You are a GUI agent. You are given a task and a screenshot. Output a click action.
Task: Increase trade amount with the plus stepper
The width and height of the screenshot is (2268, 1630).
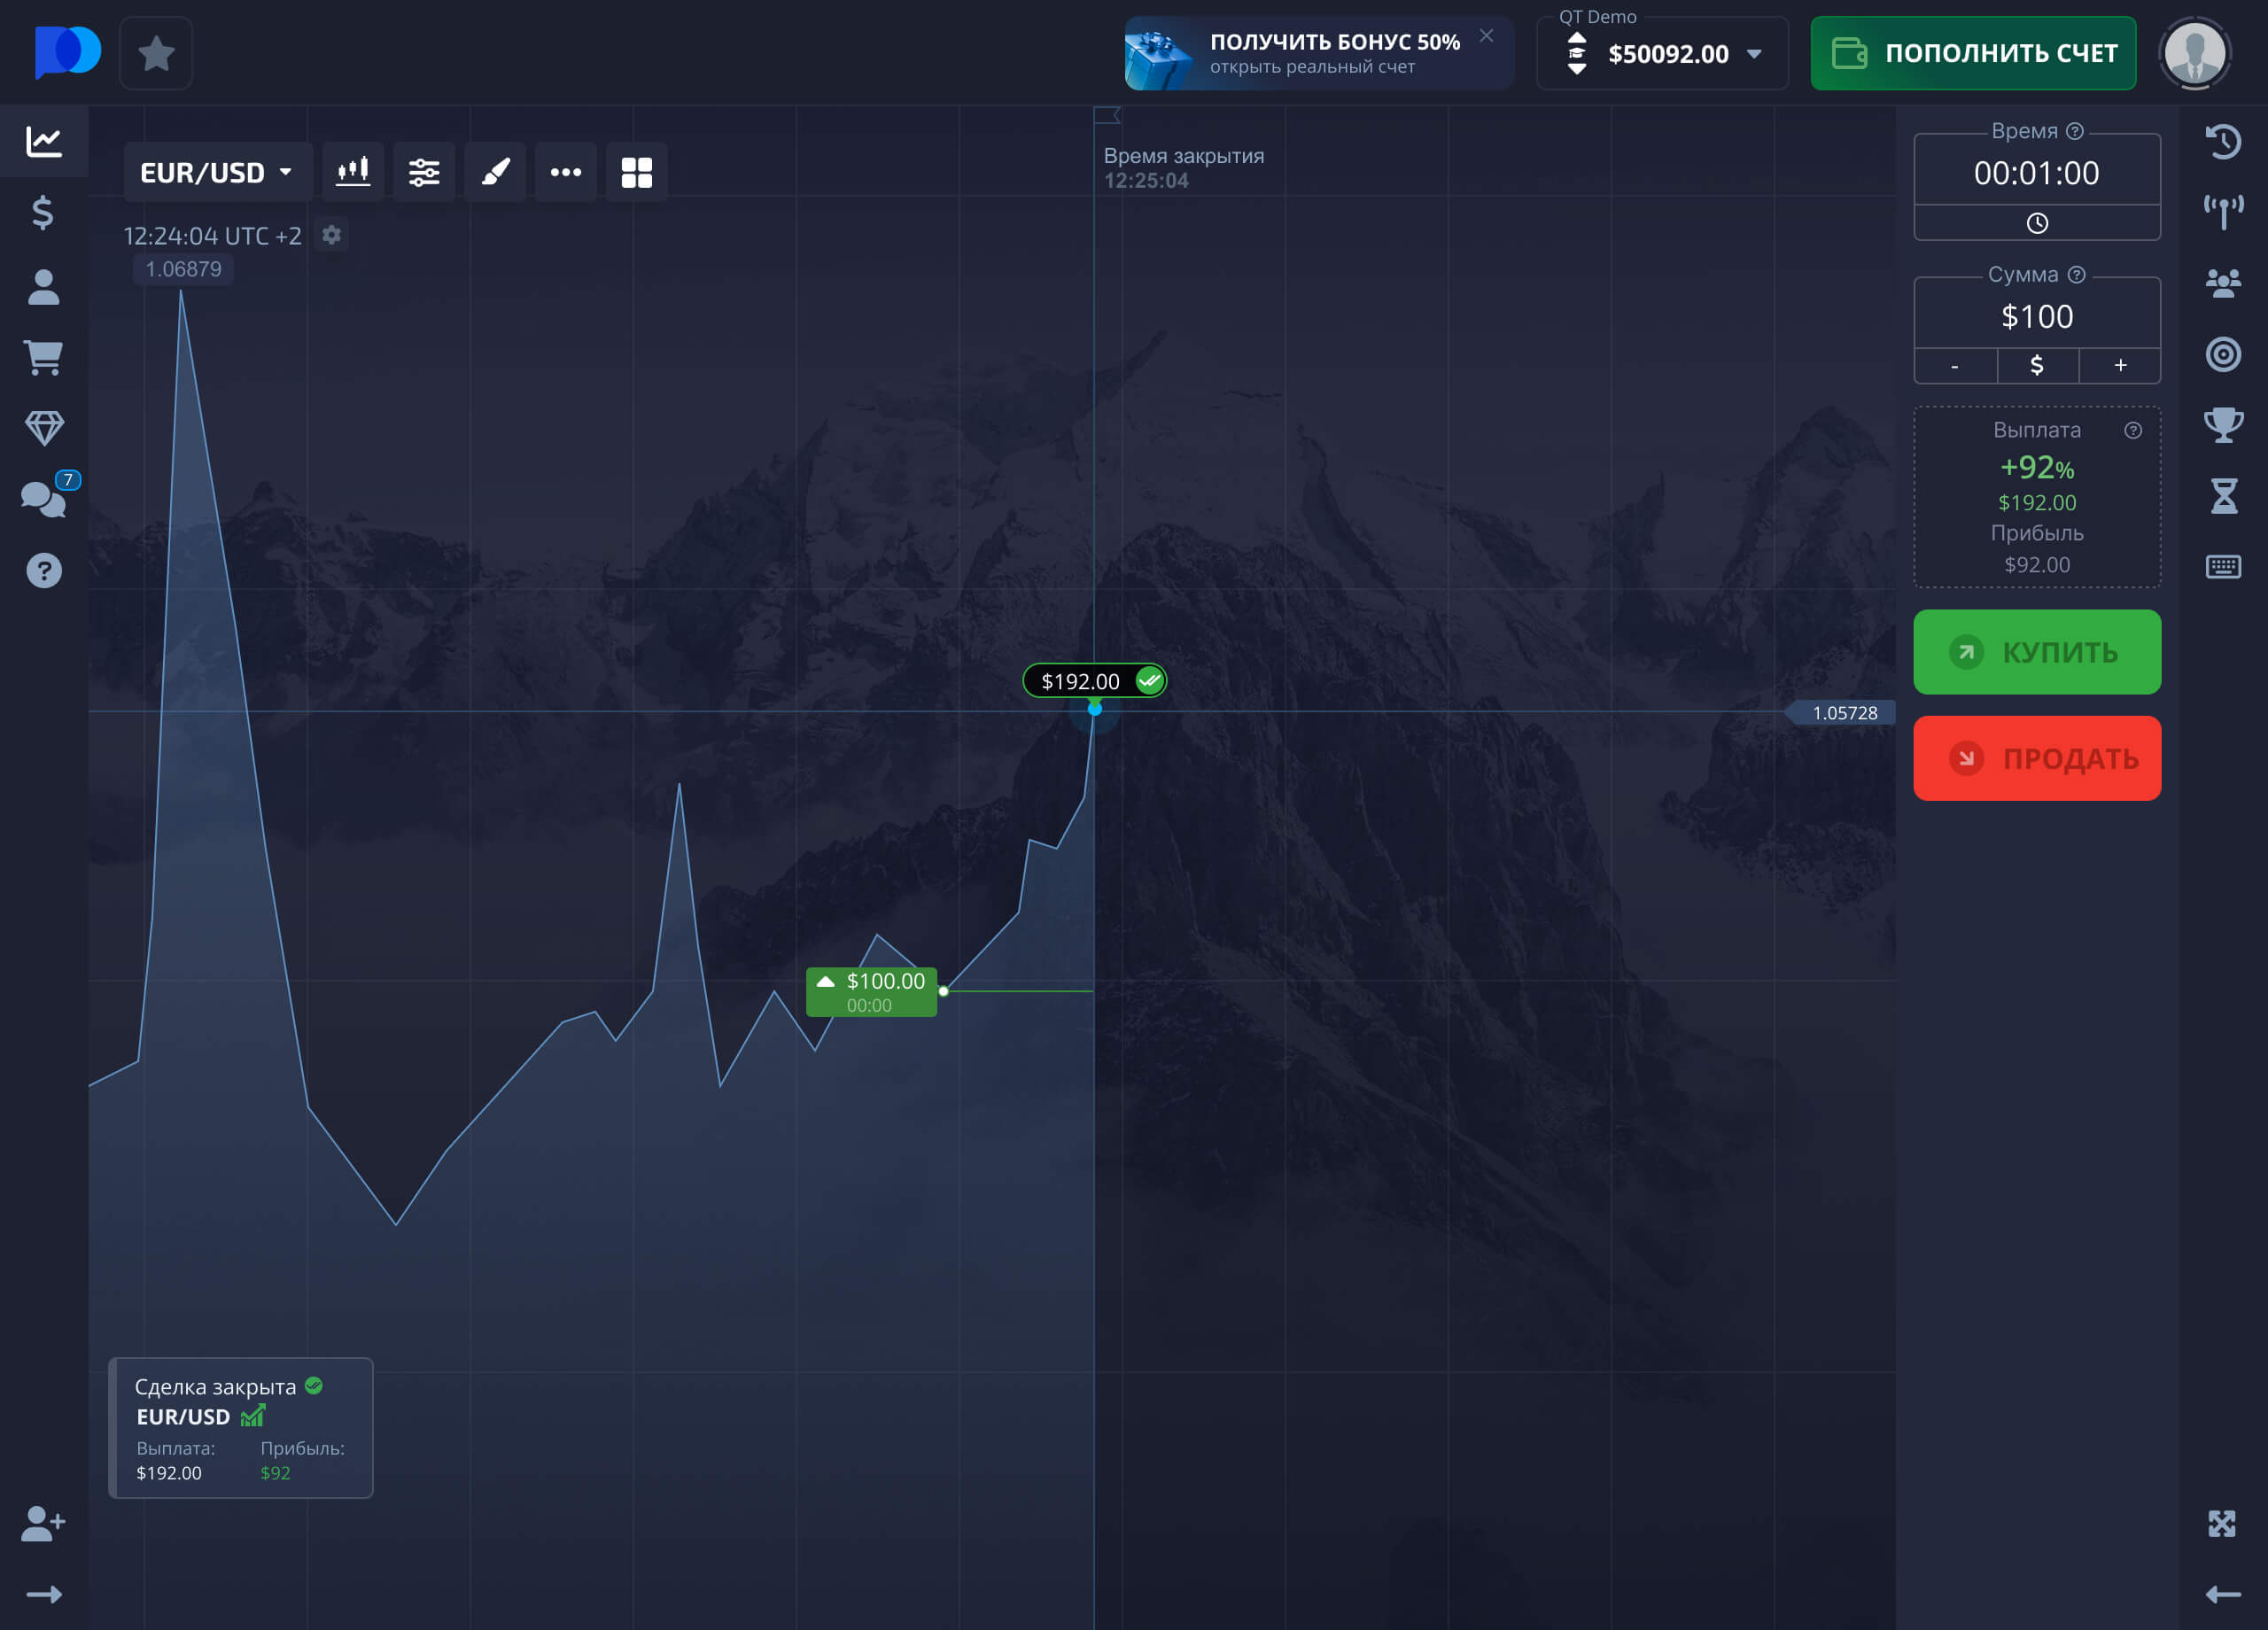point(2119,365)
